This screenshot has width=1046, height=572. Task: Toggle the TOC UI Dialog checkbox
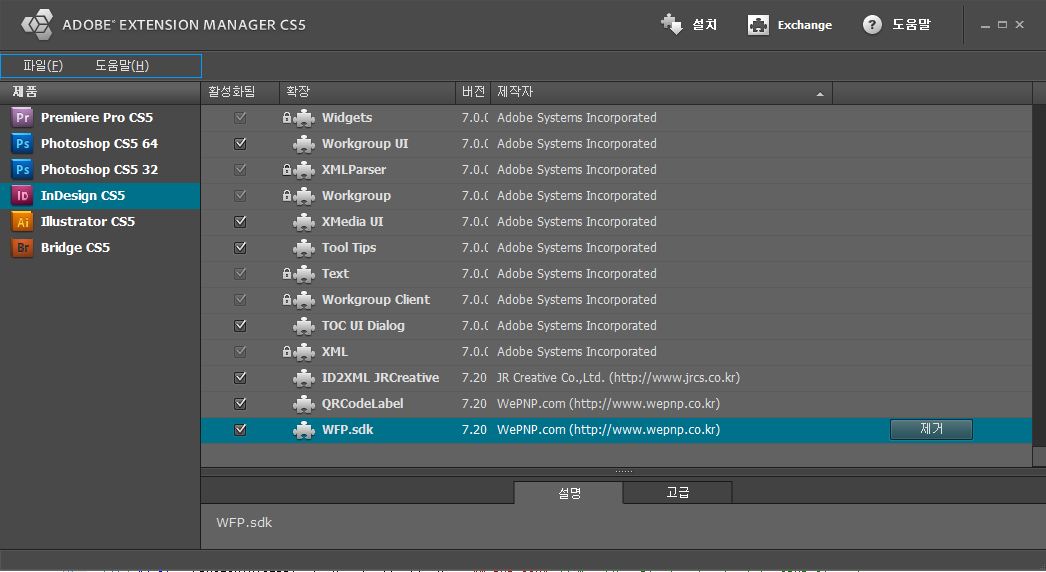click(240, 326)
